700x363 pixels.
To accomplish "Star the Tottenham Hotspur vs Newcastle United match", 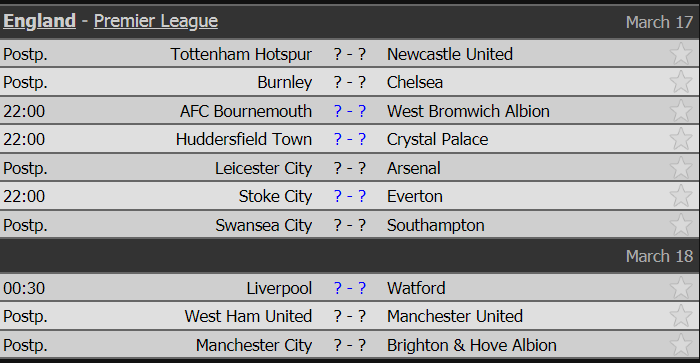I will (681, 54).
